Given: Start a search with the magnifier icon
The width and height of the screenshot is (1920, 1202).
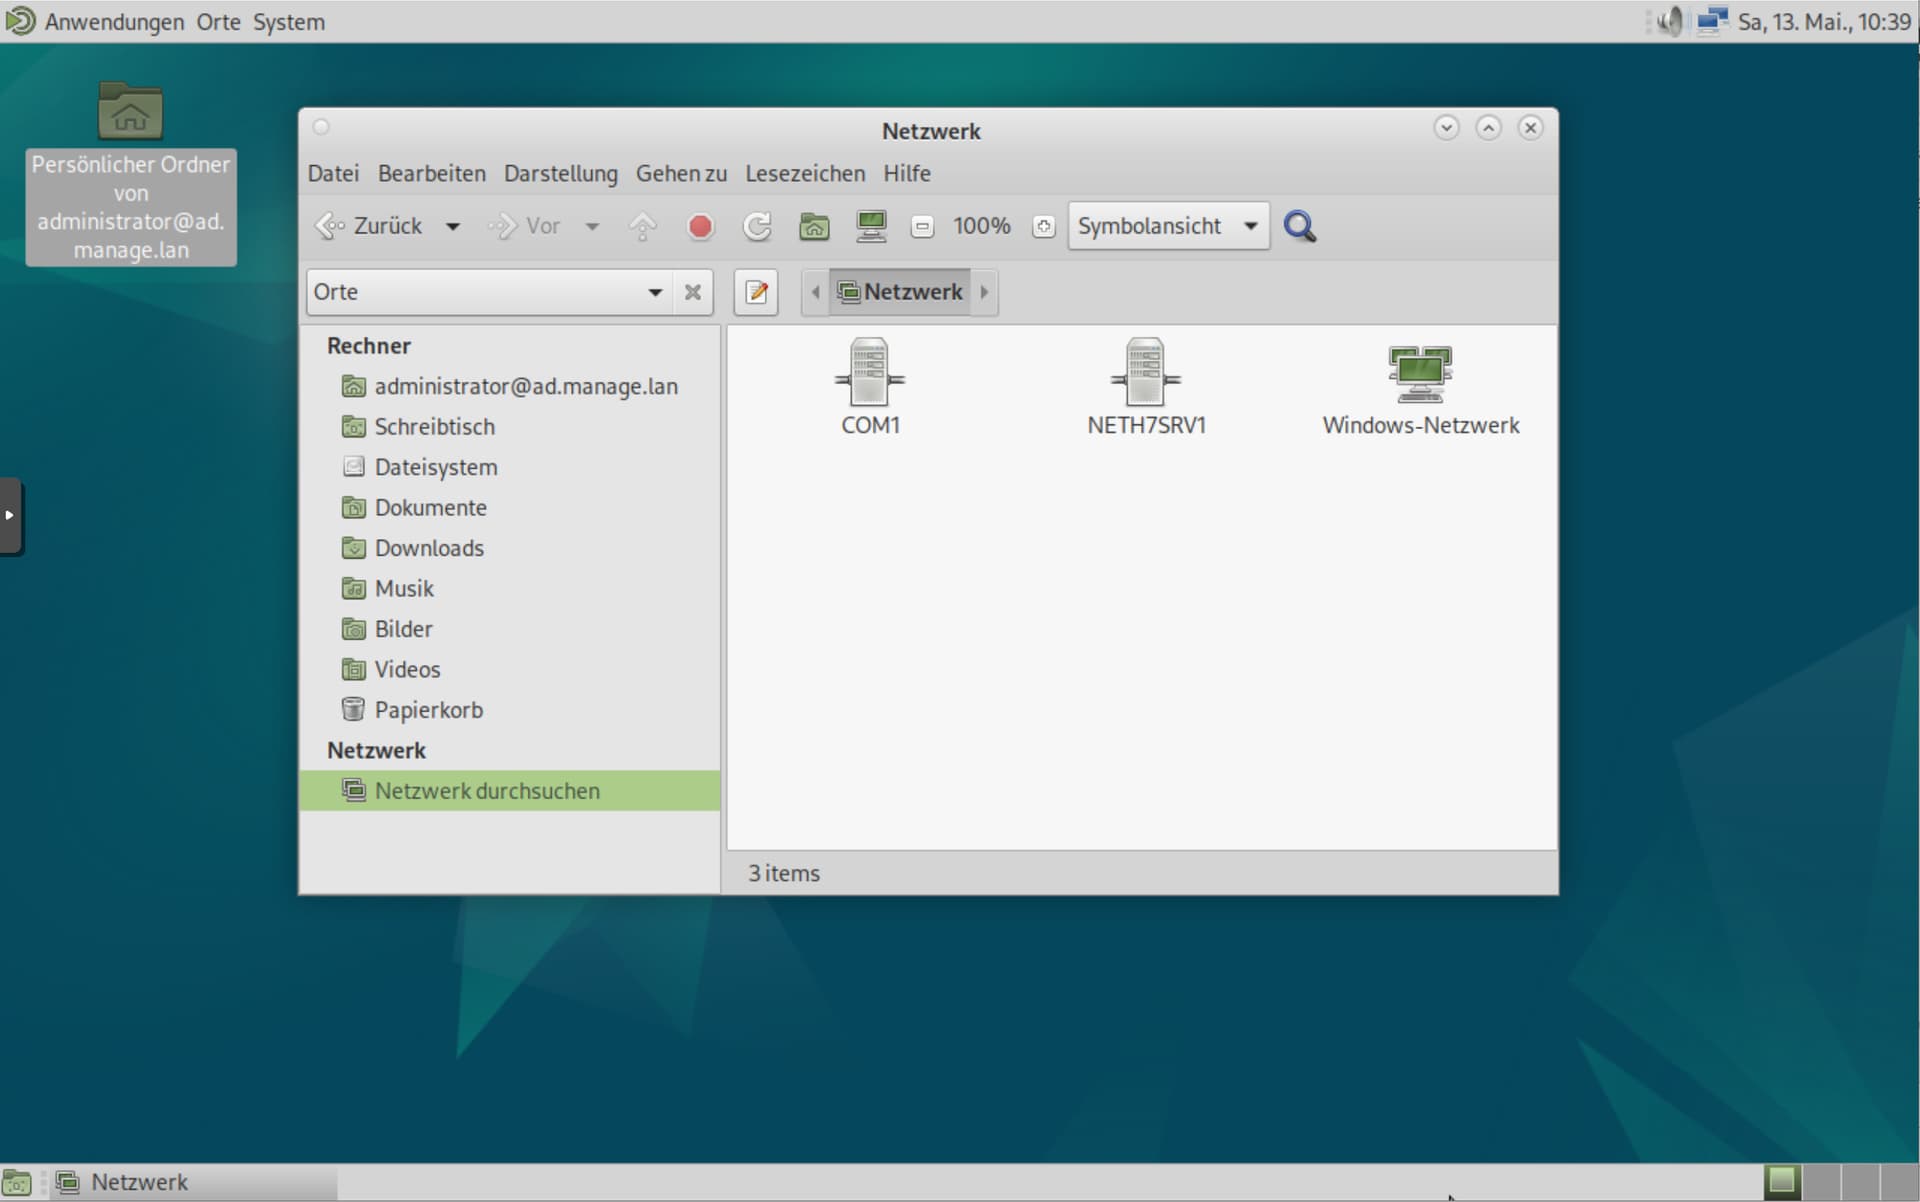Looking at the screenshot, I should tap(1299, 226).
